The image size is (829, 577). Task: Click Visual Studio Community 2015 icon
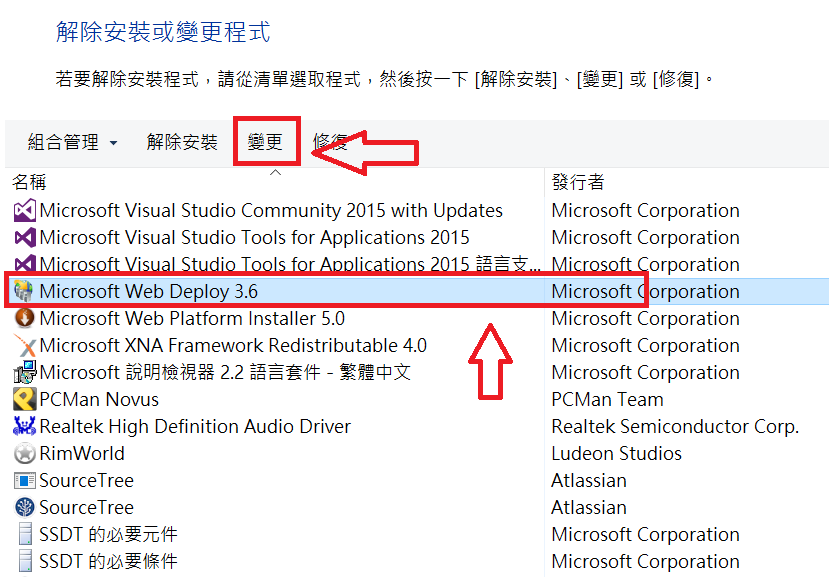[x=24, y=210]
